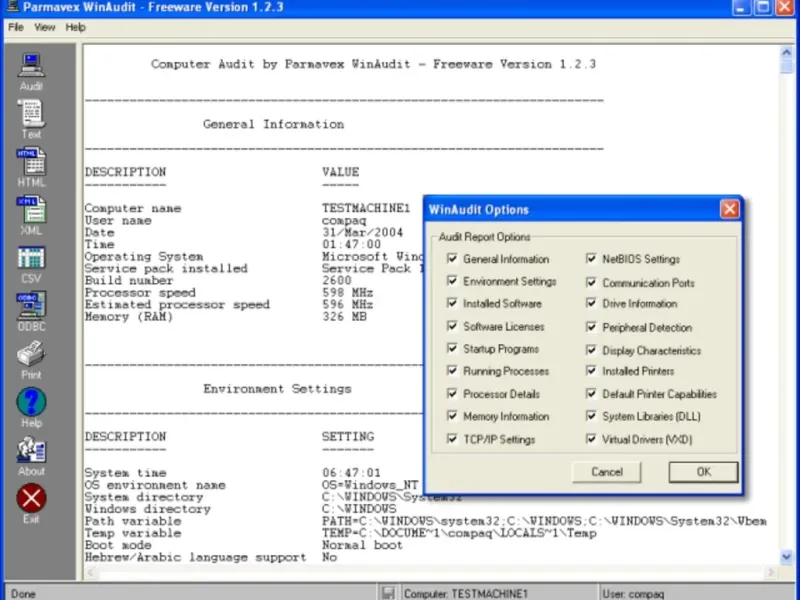Uncheck Installed Printers option
The width and height of the screenshot is (800, 600).
tap(591, 370)
